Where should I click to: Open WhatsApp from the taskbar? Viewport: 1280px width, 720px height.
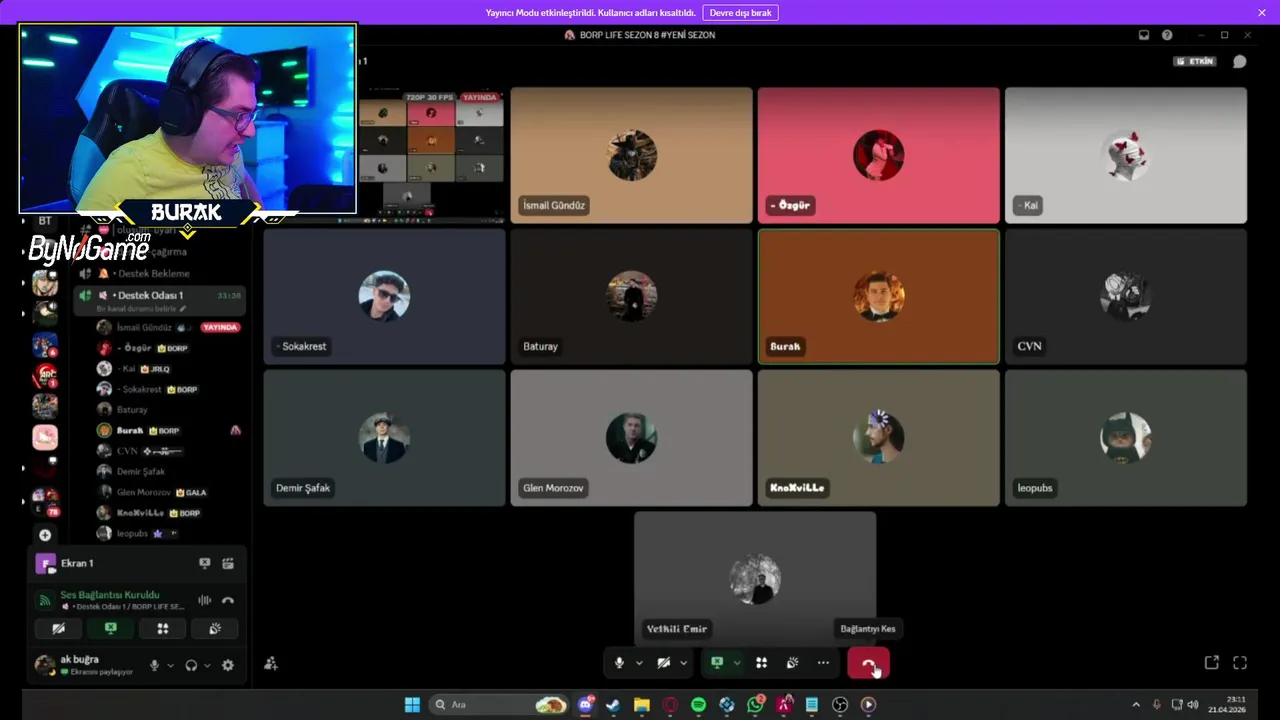[x=755, y=705]
